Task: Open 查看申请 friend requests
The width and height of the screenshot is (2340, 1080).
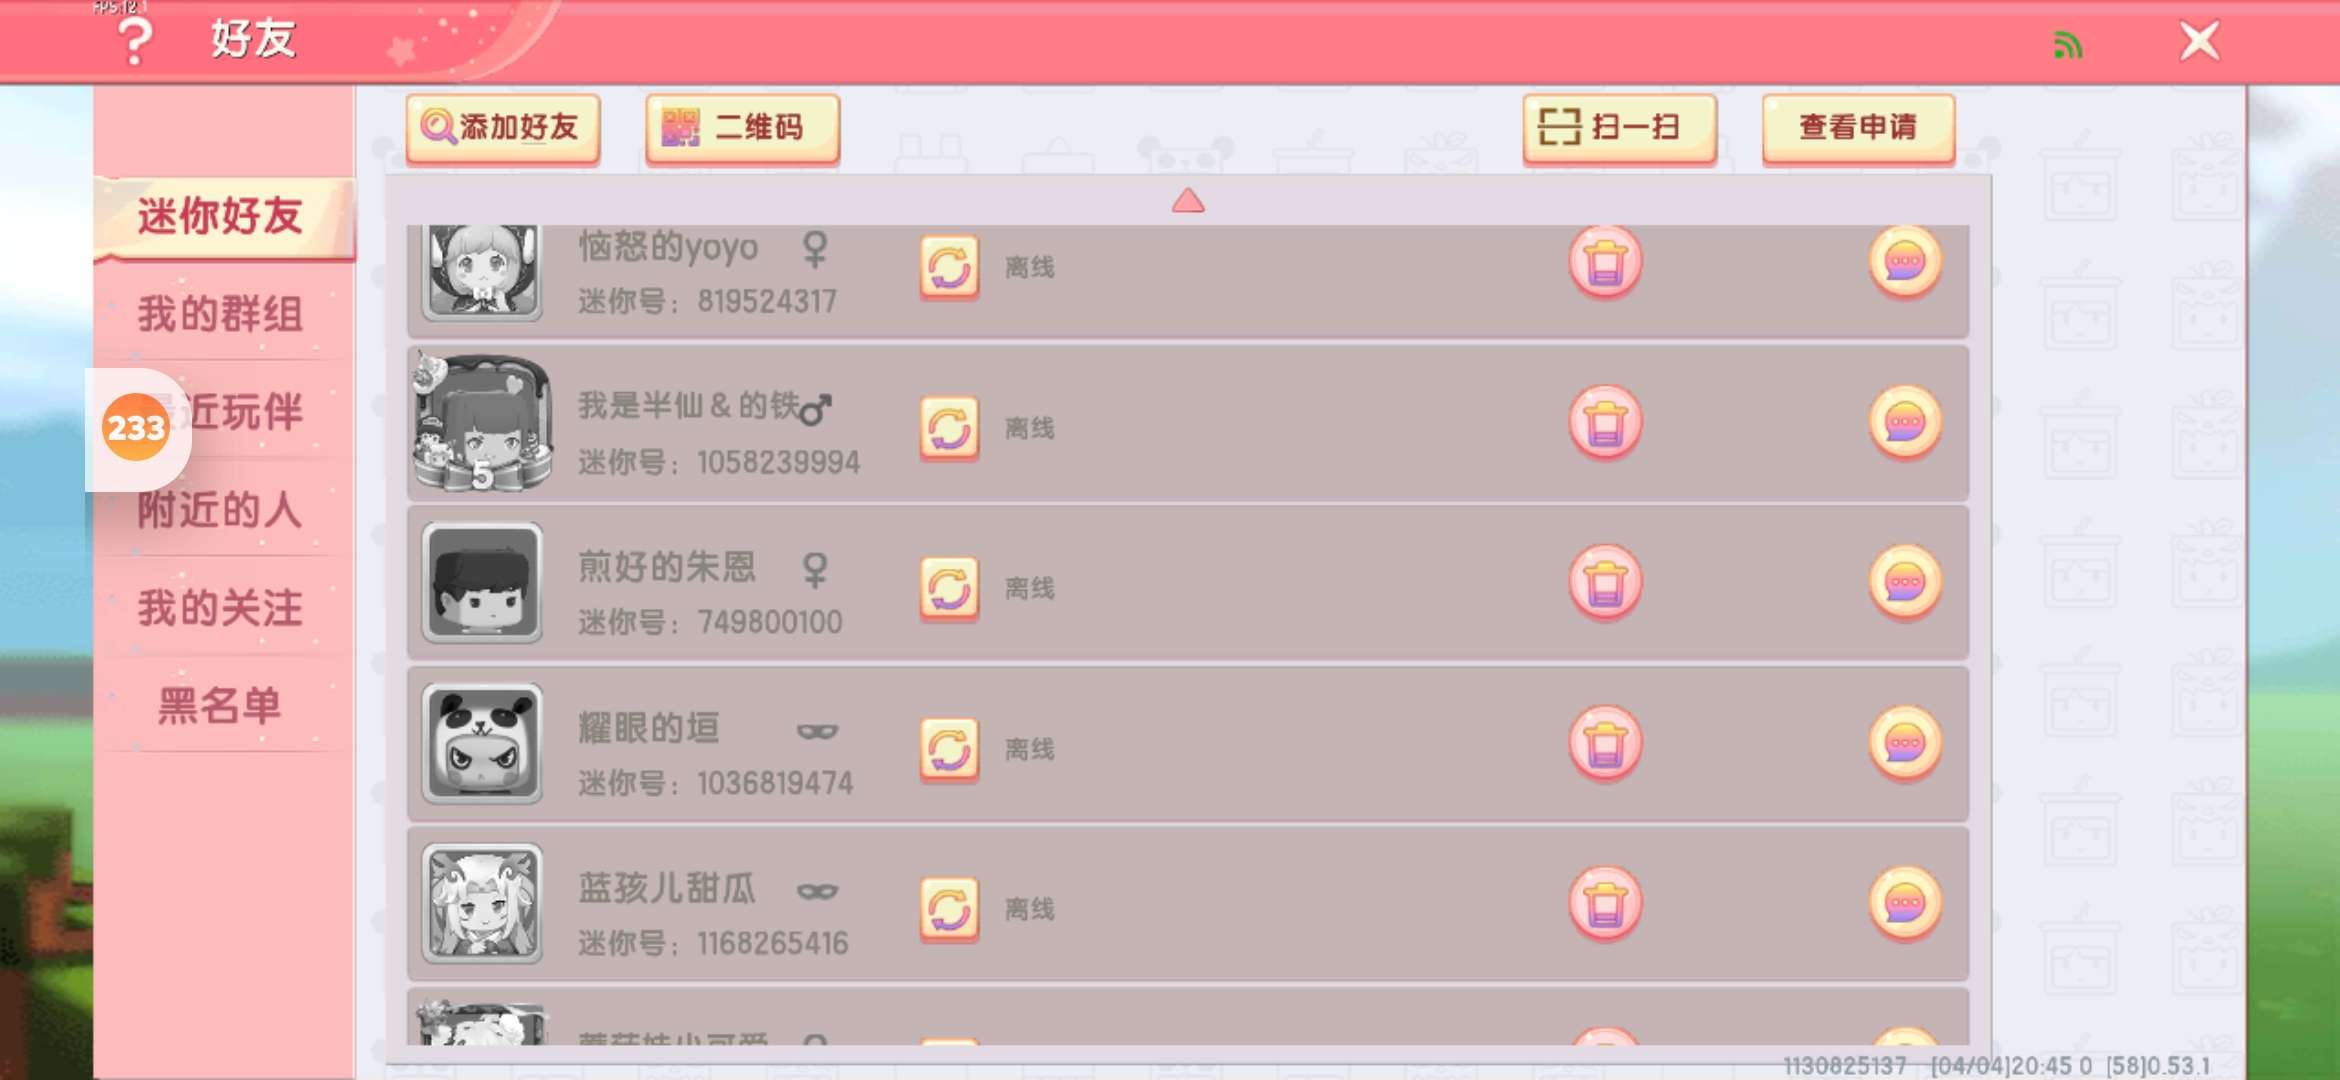Action: pos(1858,128)
